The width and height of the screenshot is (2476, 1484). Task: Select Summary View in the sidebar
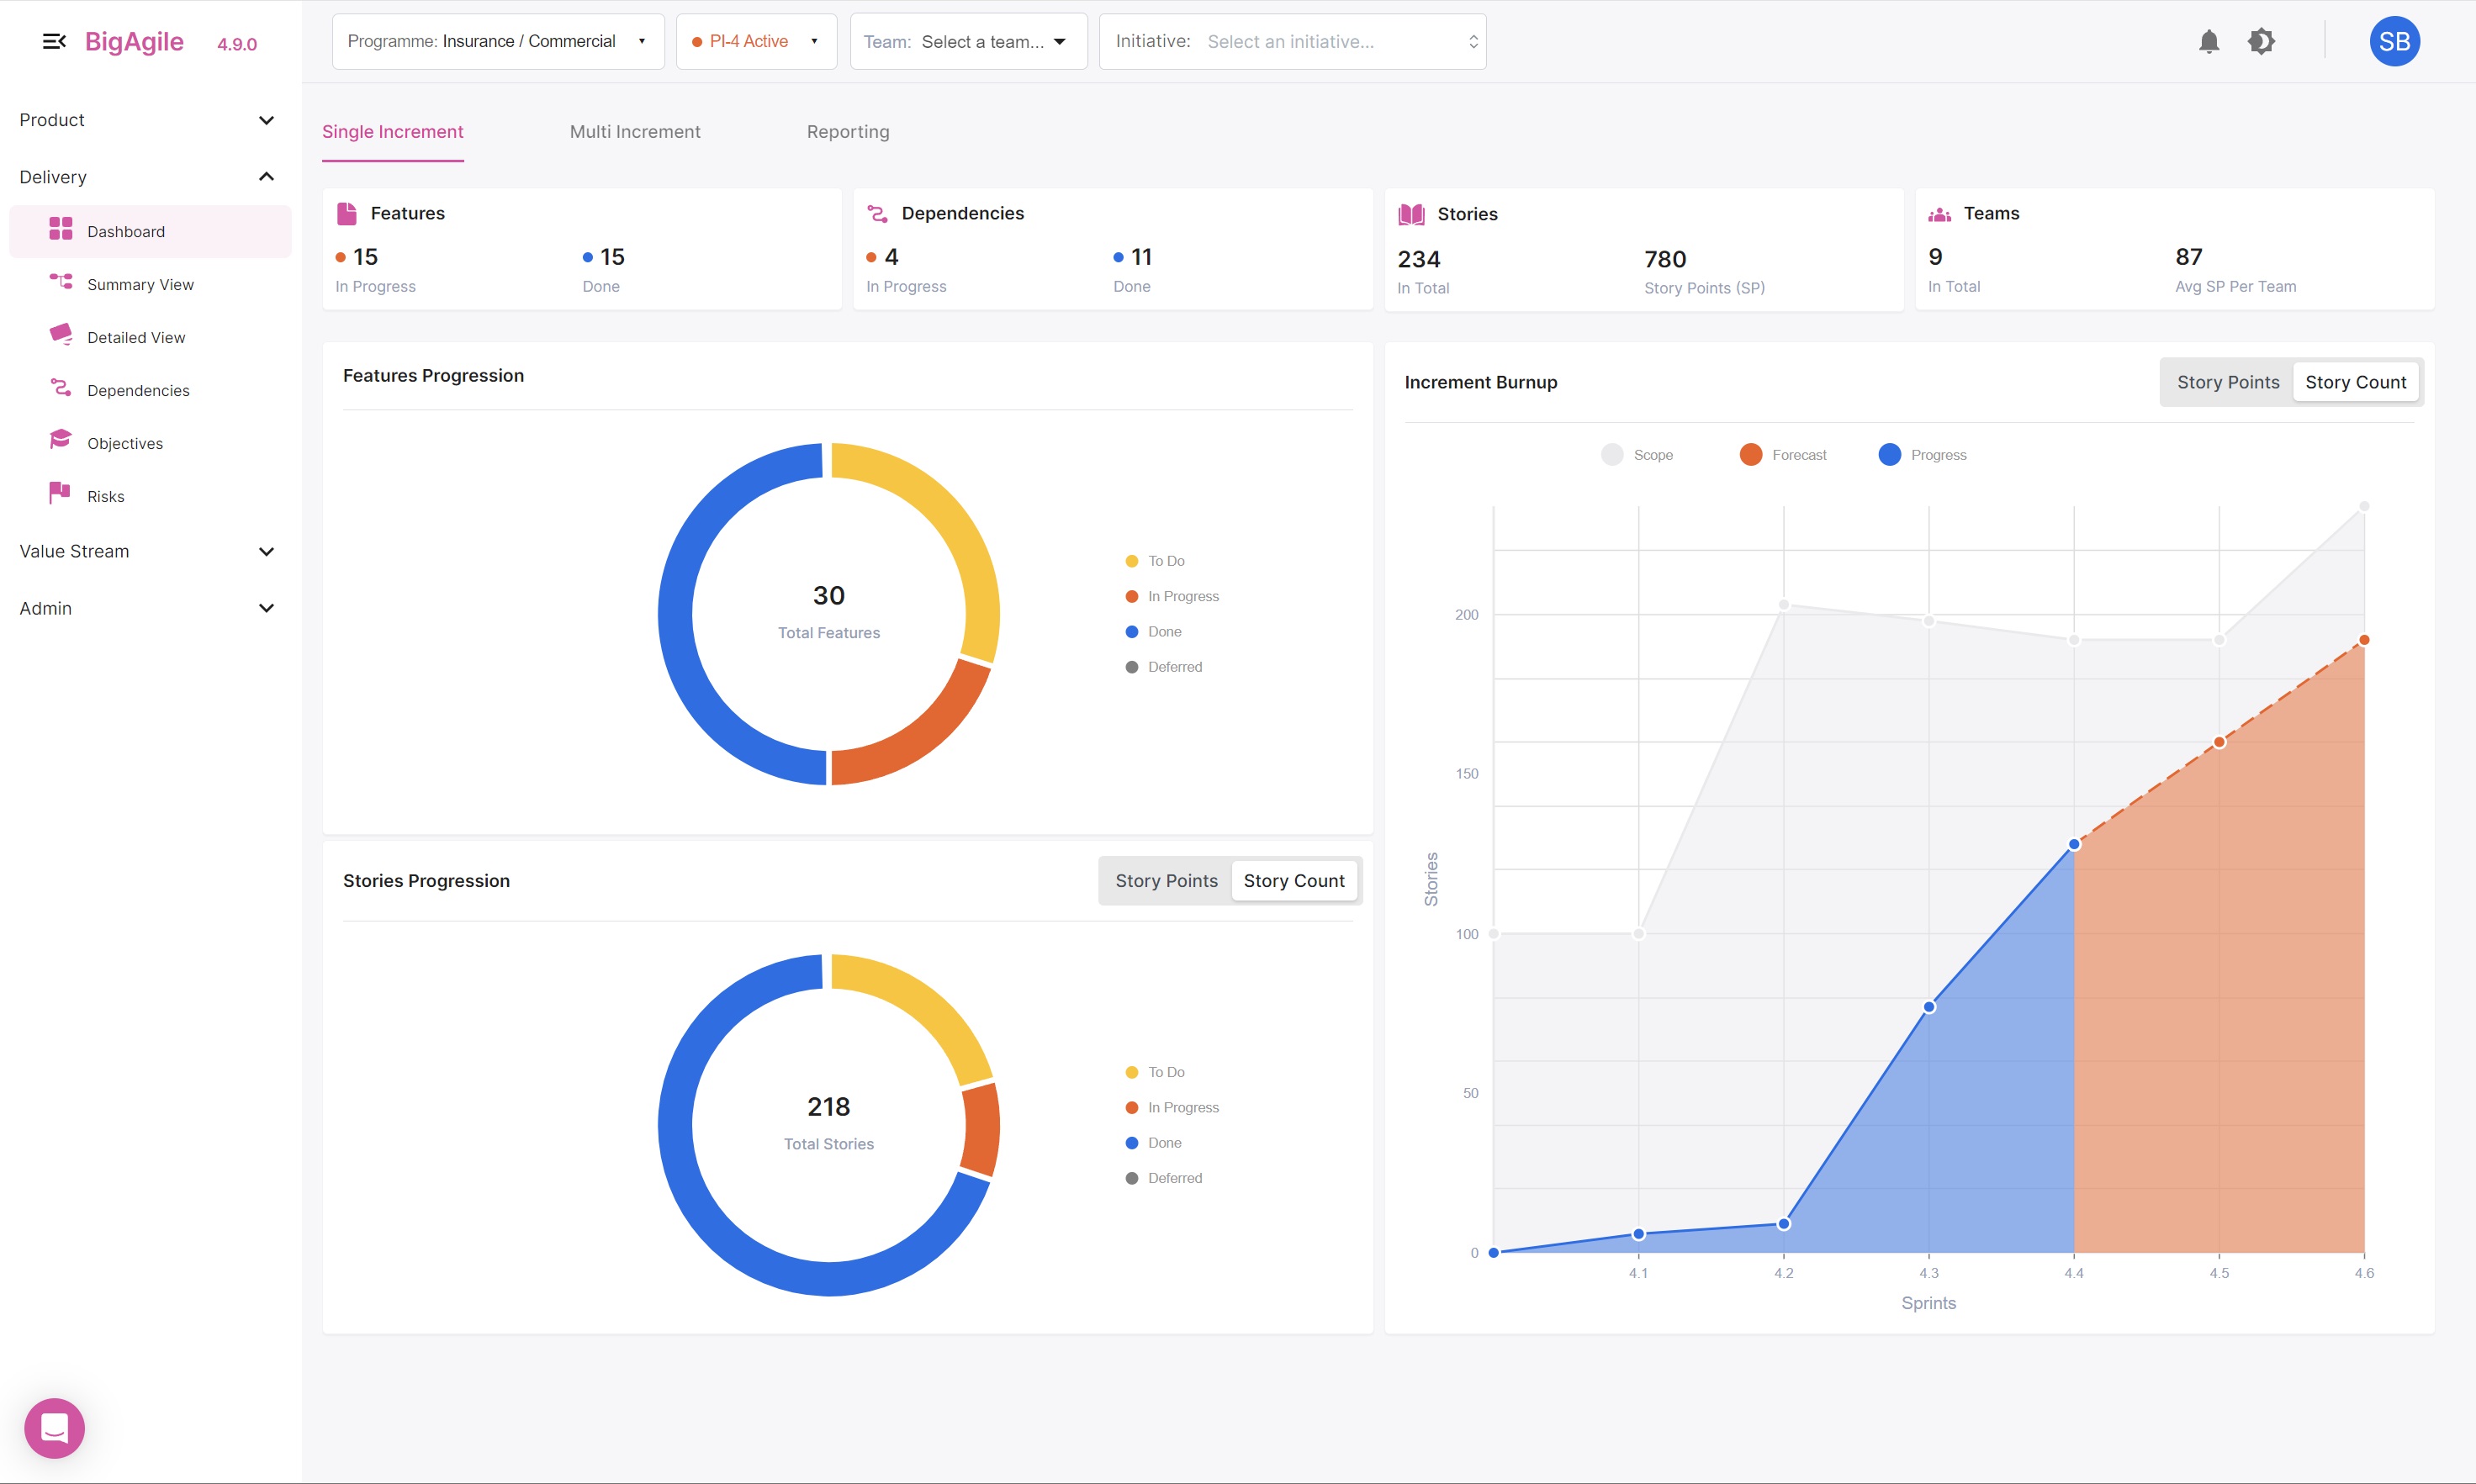pyautogui.click(x=139, y=284)
